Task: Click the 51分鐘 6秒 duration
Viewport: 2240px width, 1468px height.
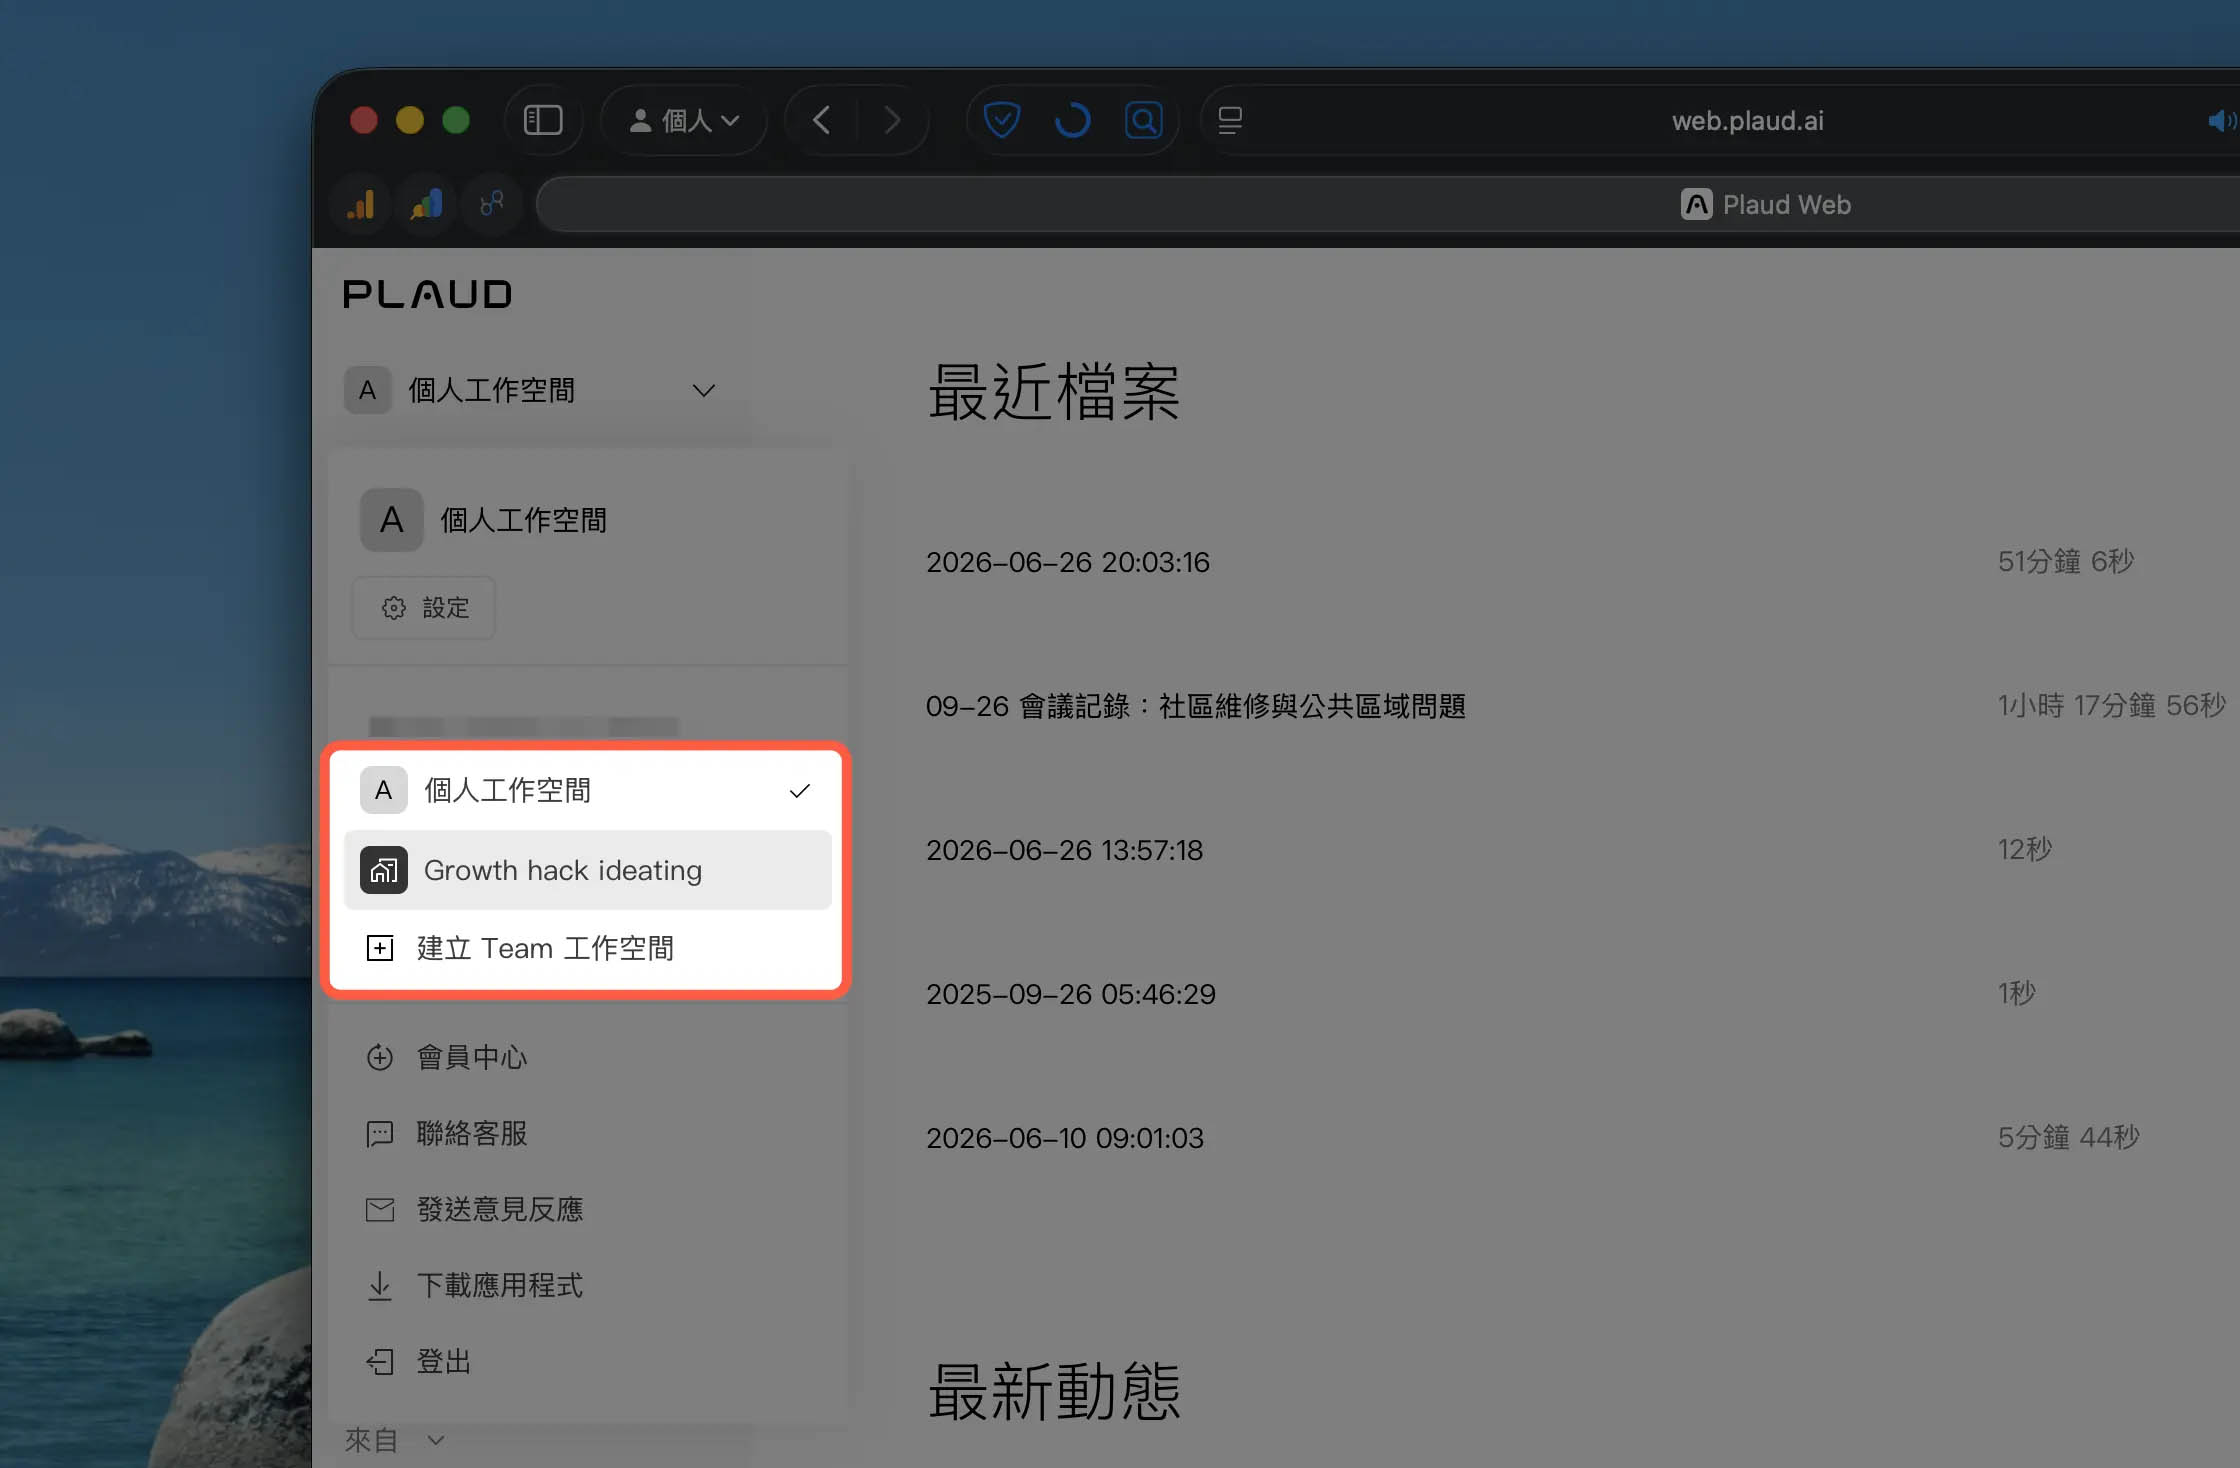Action: pos(2066,561)
